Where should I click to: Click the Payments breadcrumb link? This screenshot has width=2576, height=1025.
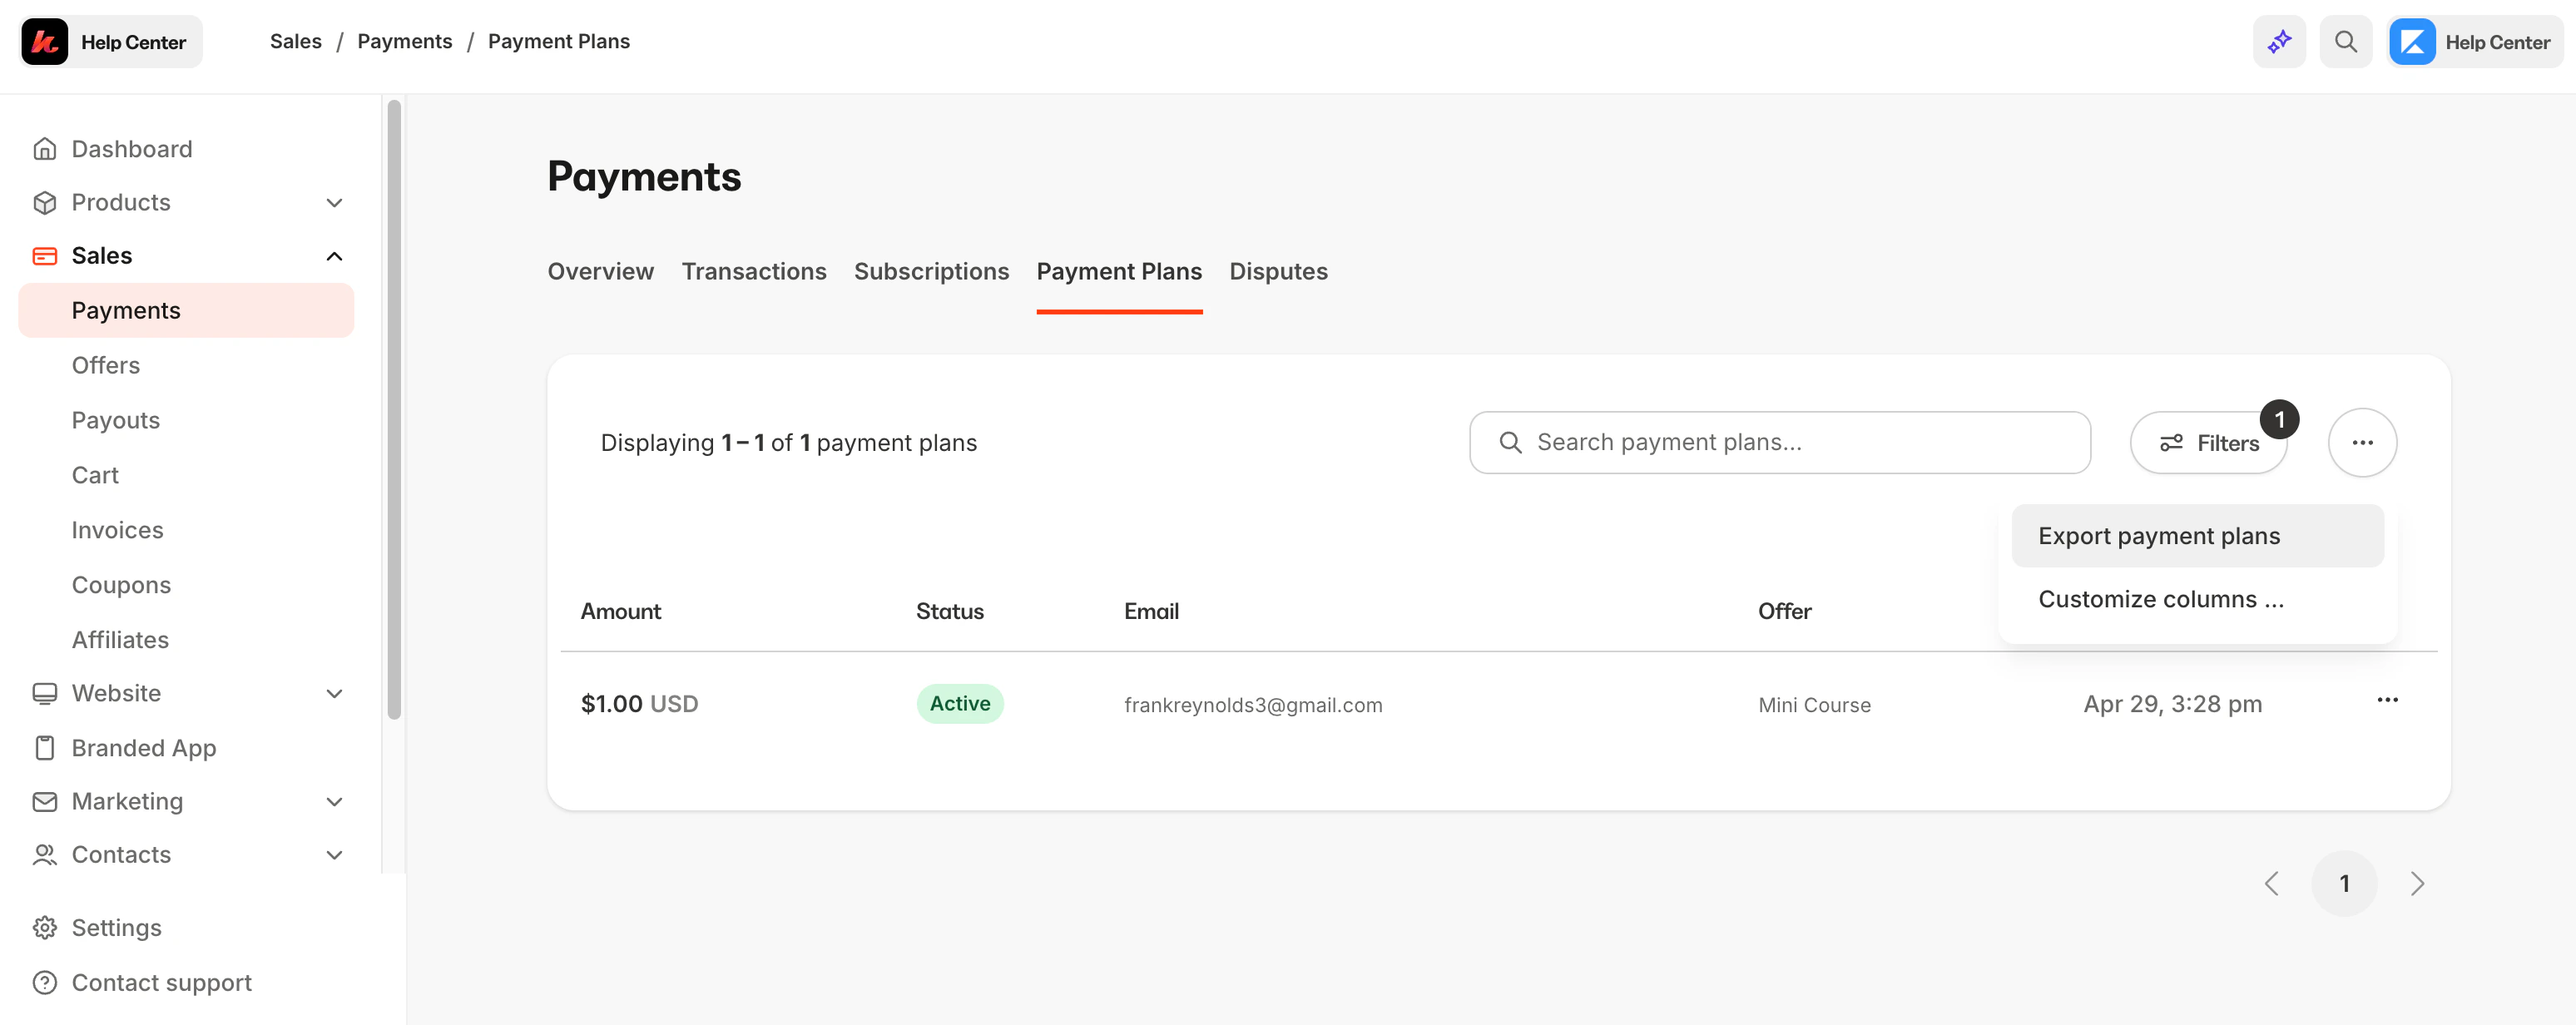pos(404,41)
